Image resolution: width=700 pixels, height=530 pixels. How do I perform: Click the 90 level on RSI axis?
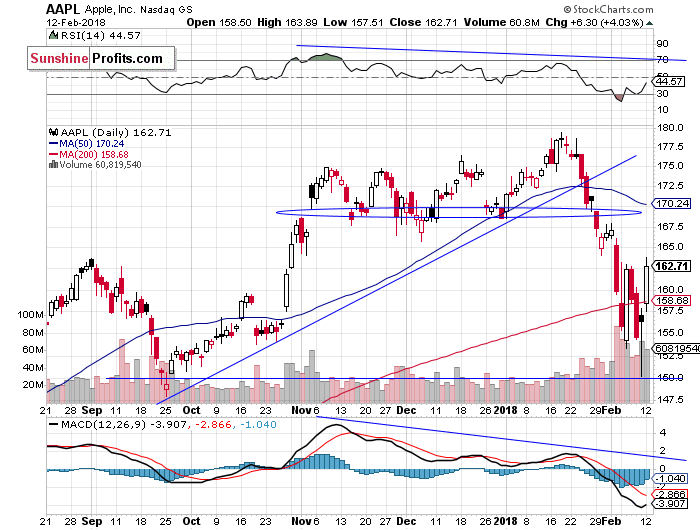coord(662,44)
